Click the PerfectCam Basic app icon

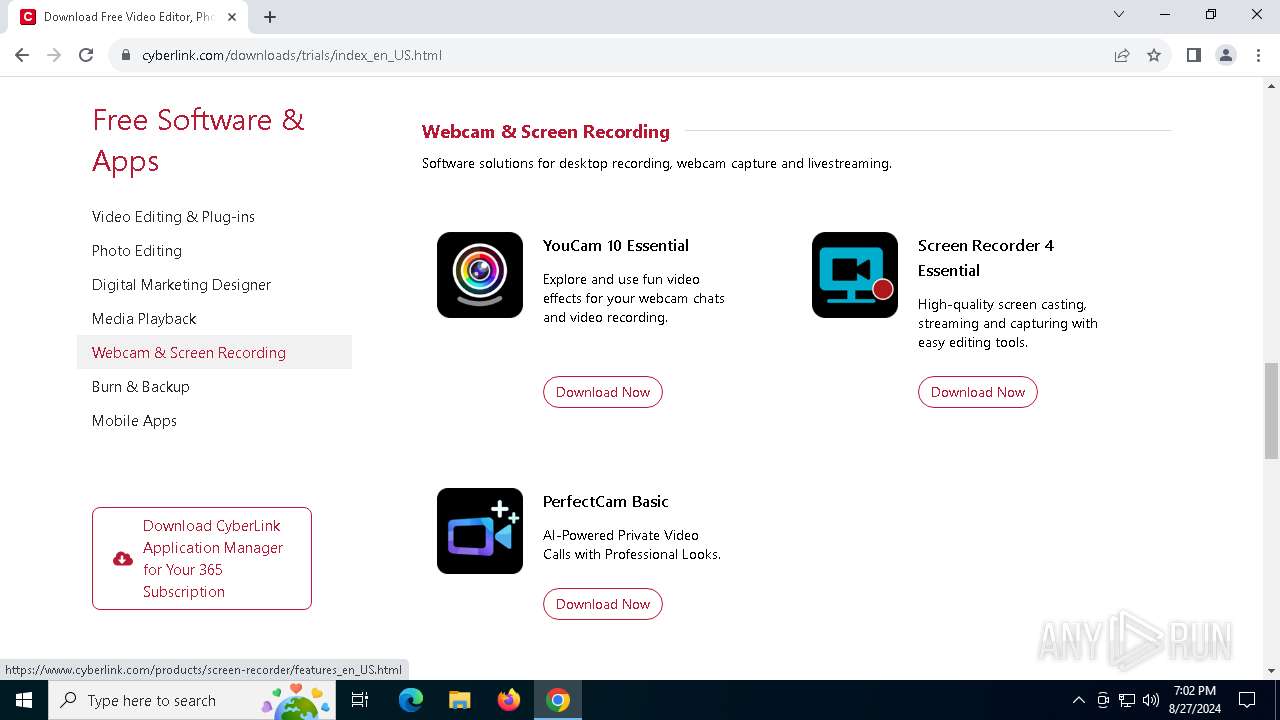(x=480, y=531)
